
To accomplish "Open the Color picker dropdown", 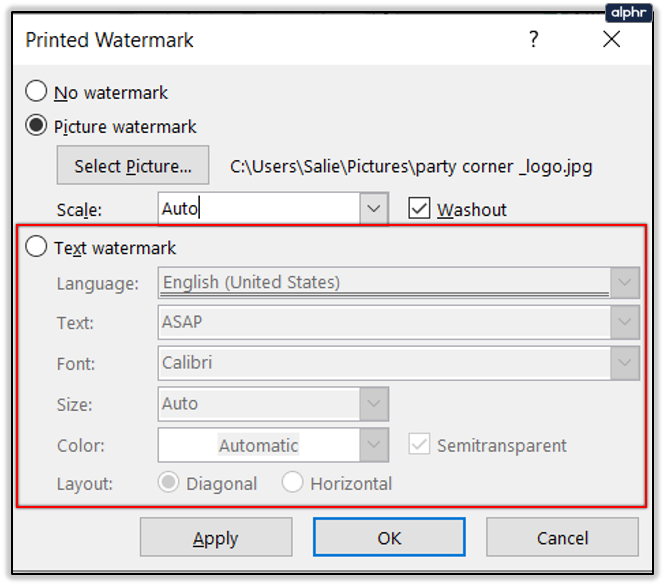I will point(374,445).
